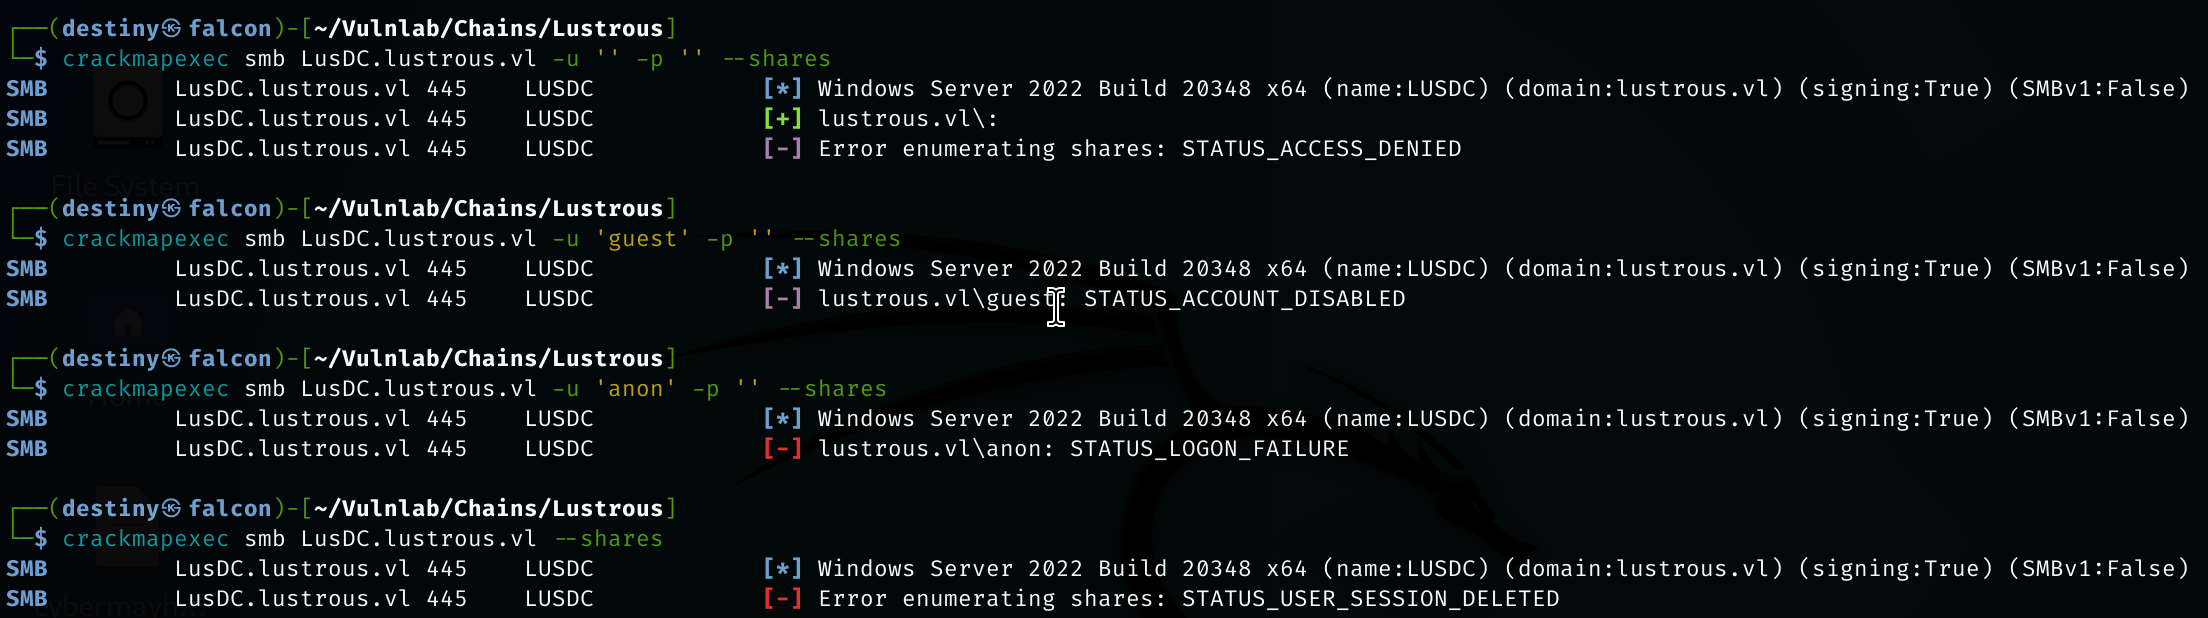The width and height of the screenshot is (2208, 618).
Task: Click the STATUS_LOGON_FAILURE text
Action: tap(1209, 449)
